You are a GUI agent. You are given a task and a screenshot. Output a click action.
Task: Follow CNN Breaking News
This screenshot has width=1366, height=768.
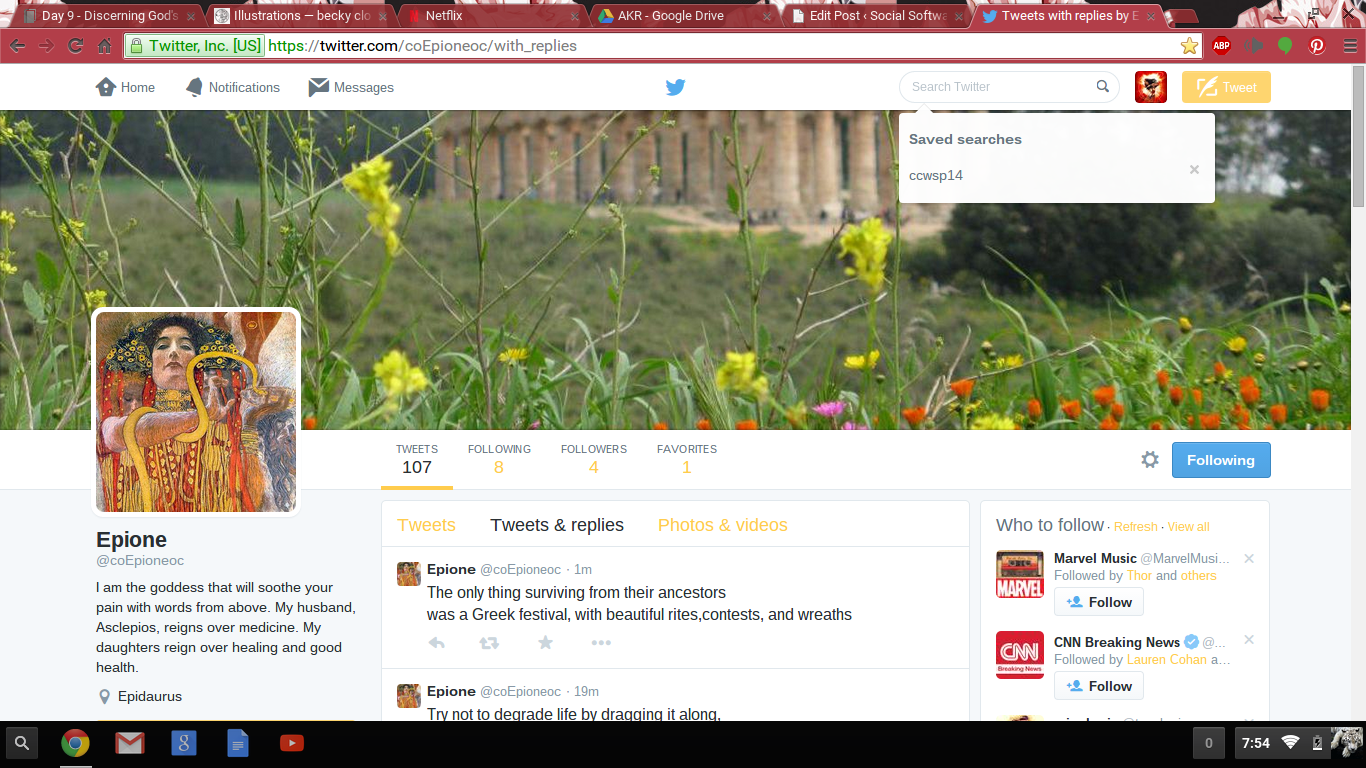[x=1099, y=686]
